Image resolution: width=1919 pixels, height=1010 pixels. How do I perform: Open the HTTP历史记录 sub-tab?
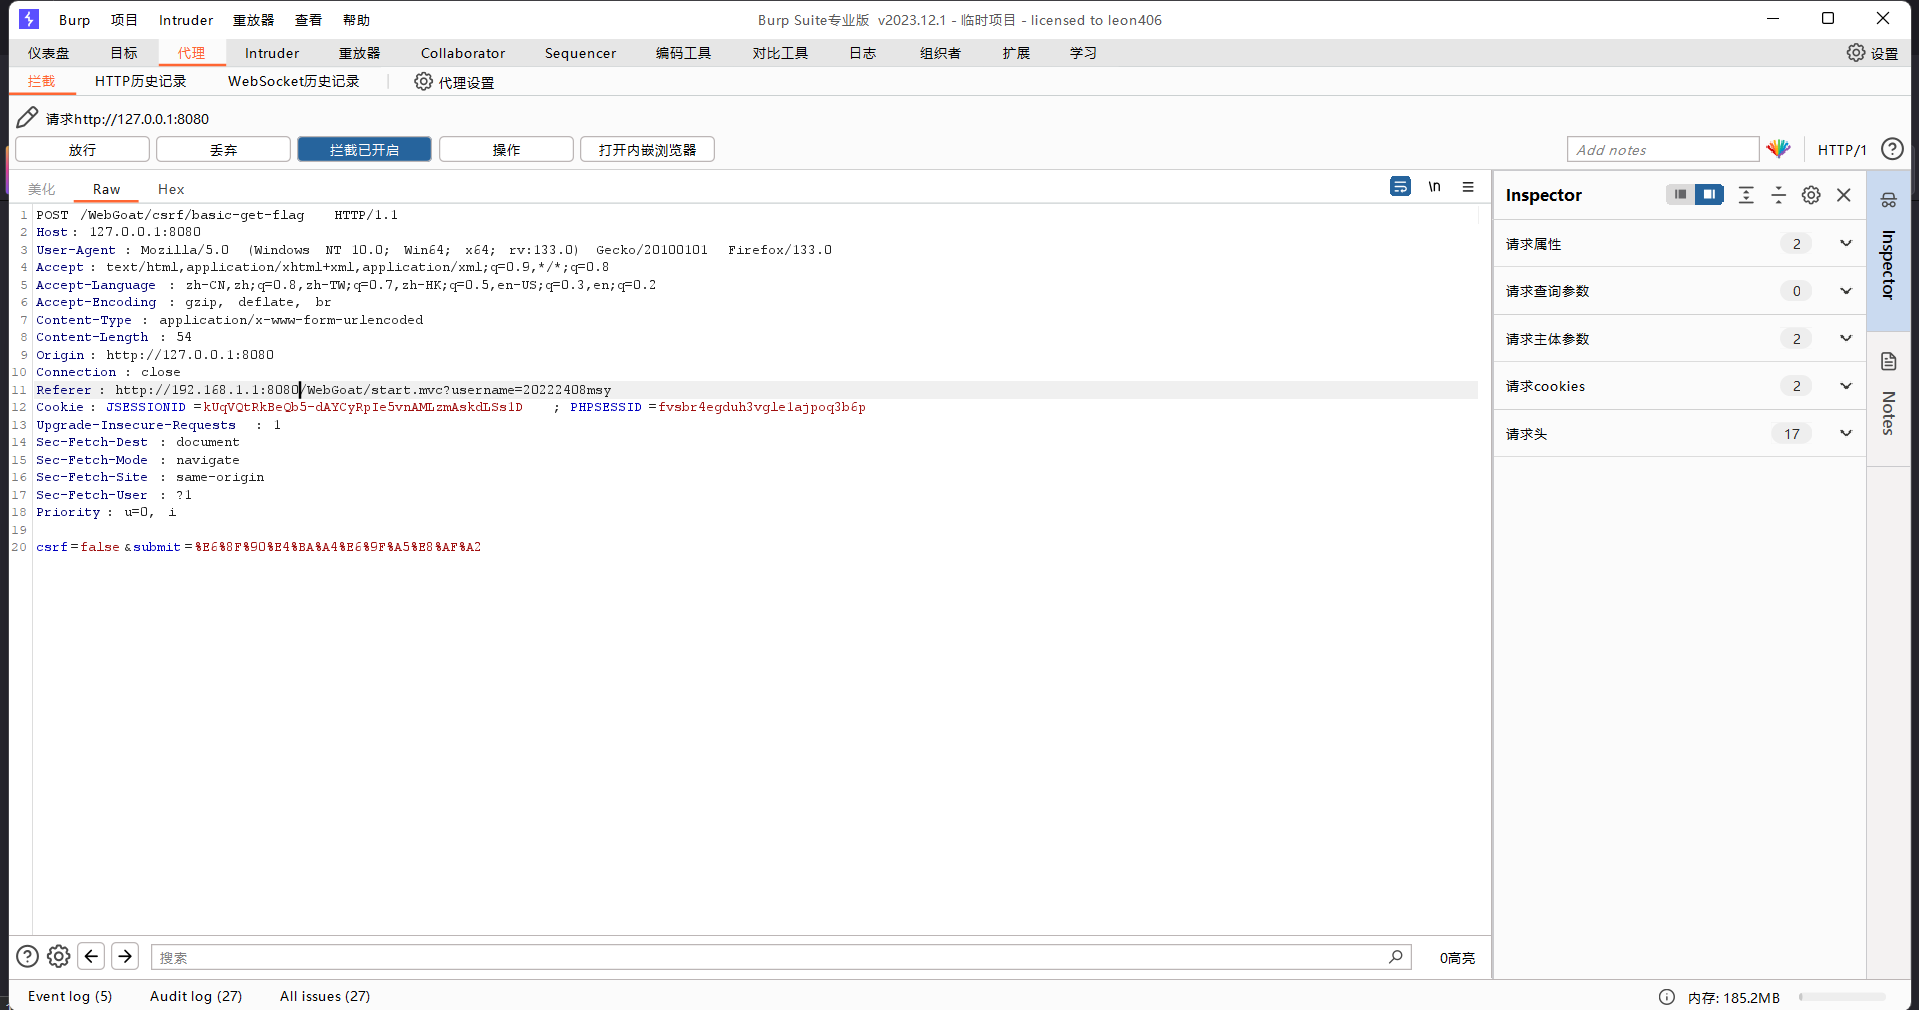pyautogui.click(x=141, y=81)
